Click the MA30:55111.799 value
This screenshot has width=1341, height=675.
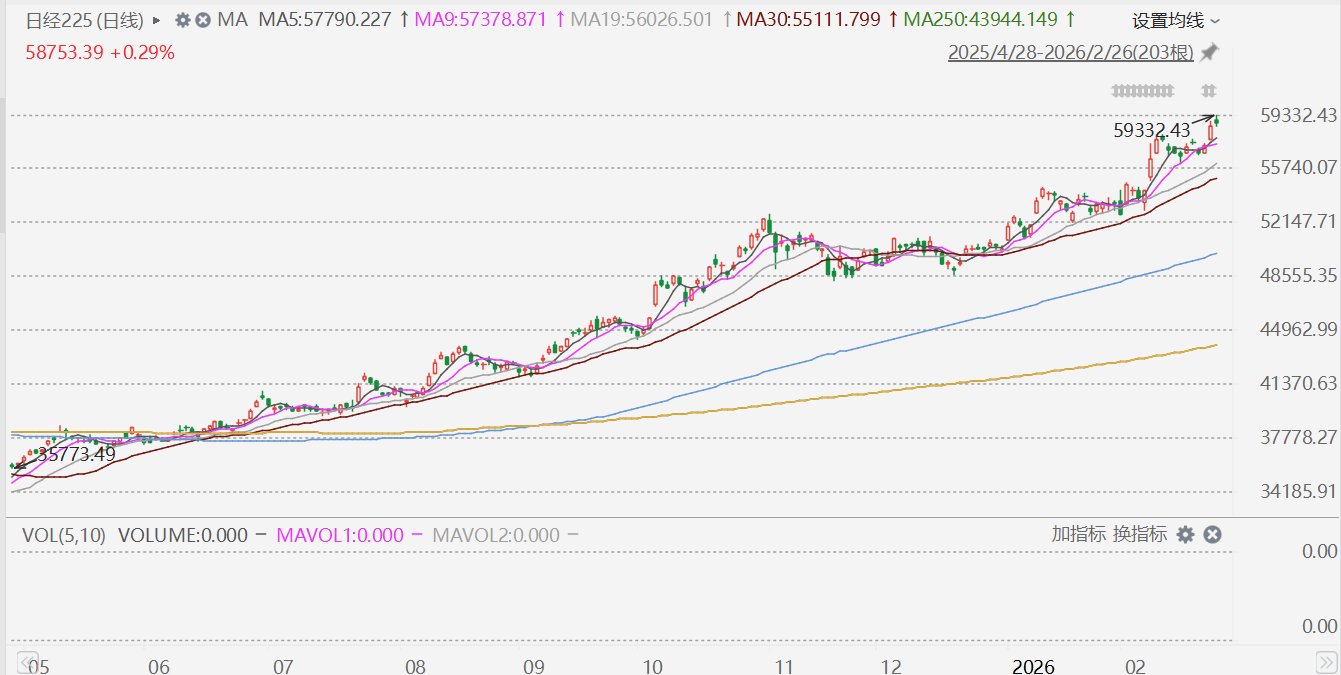(808, 20)
